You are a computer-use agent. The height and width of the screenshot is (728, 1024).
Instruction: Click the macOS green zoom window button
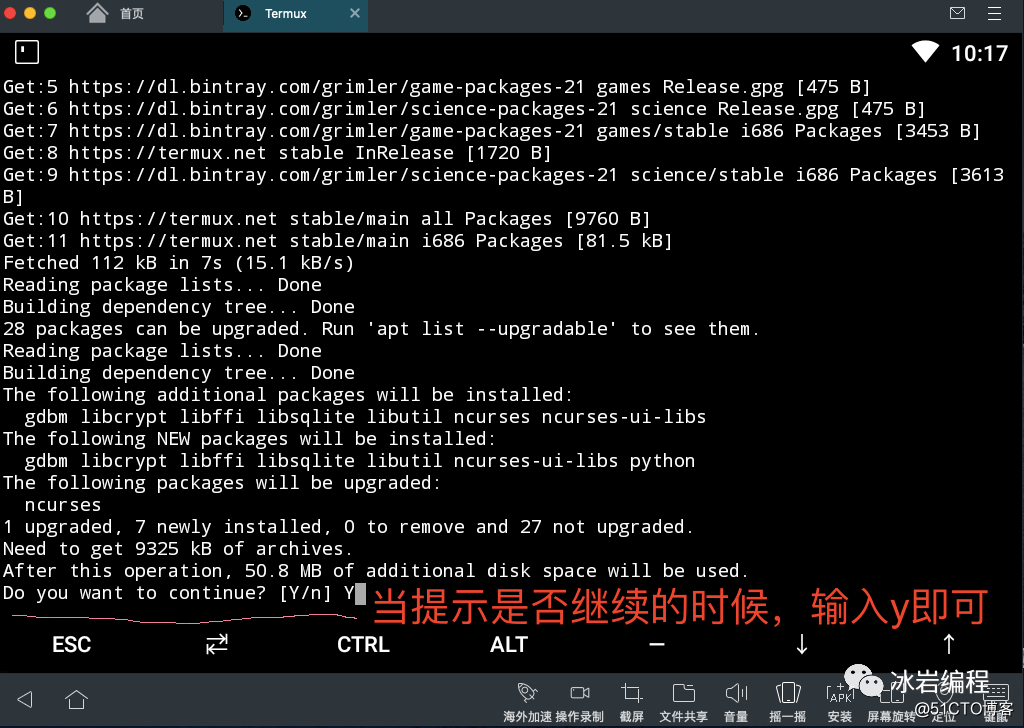tap(50, 13)
